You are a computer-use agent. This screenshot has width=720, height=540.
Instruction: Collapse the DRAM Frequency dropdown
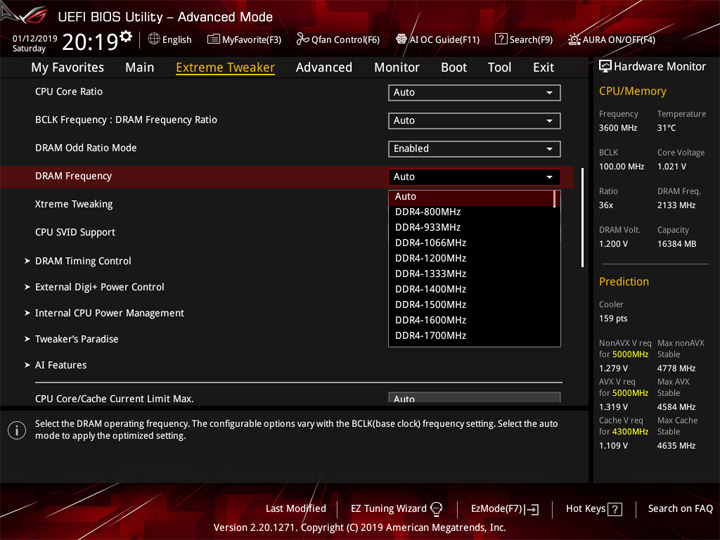(x=474, y=177)
